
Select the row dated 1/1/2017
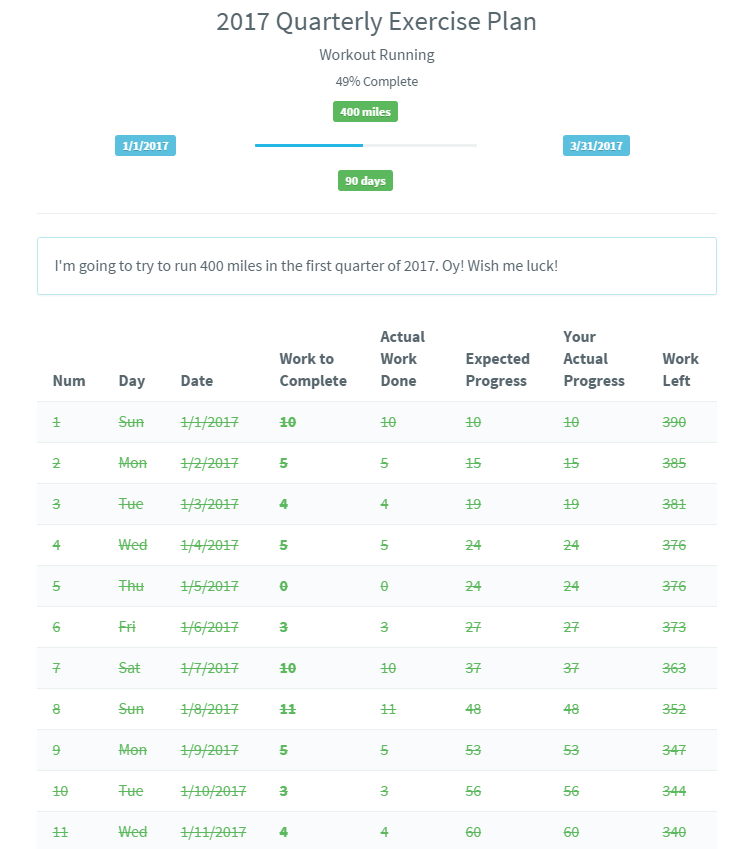(377, 422)
